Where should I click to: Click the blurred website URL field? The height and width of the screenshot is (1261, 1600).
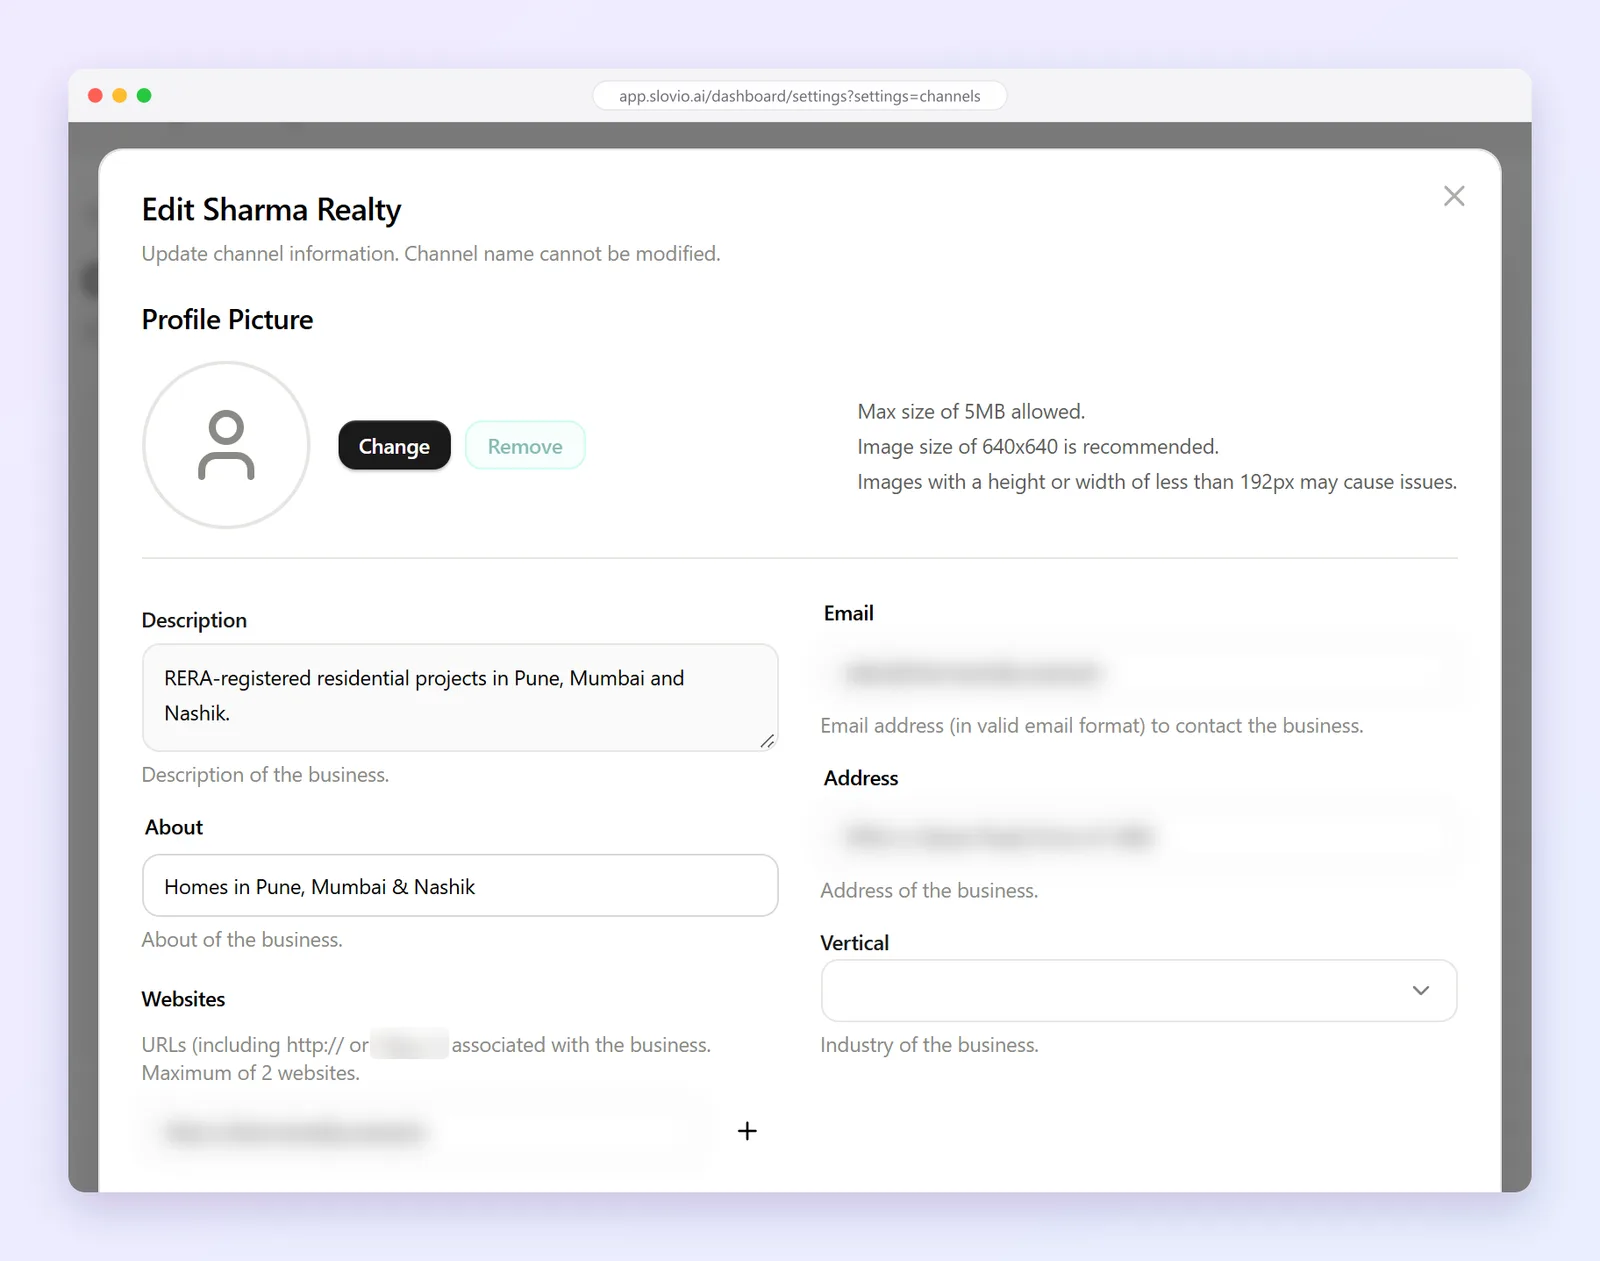click(x=427, y=1132)
